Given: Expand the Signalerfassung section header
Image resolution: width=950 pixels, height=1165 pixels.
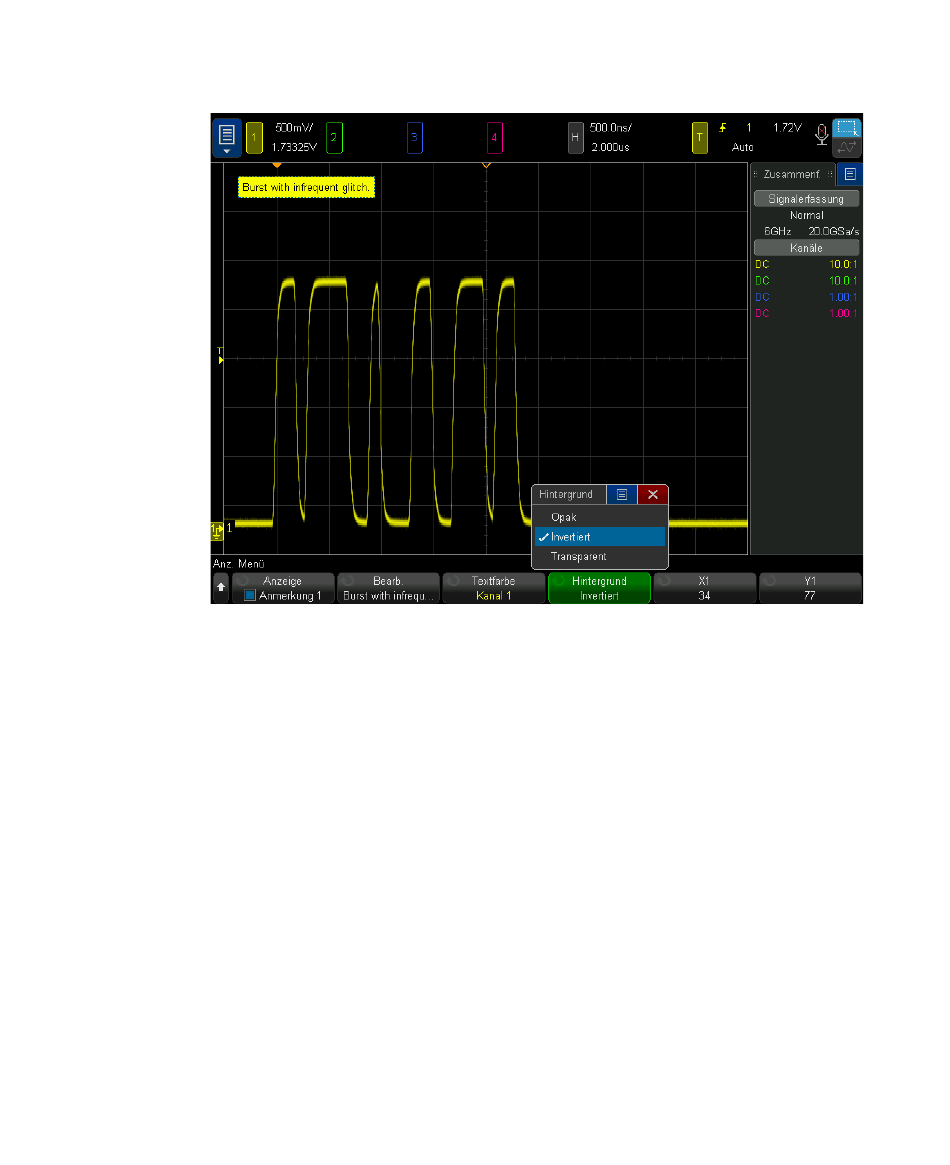Looking at the screenshot, I should coord(805,199).
